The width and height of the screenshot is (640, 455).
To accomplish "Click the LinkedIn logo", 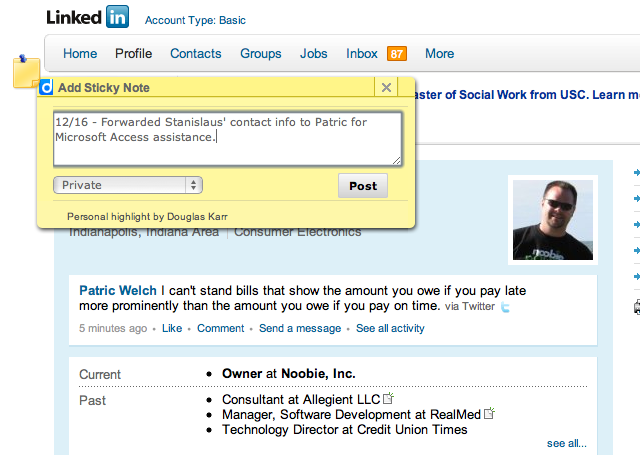I will [x=88, y=18].
